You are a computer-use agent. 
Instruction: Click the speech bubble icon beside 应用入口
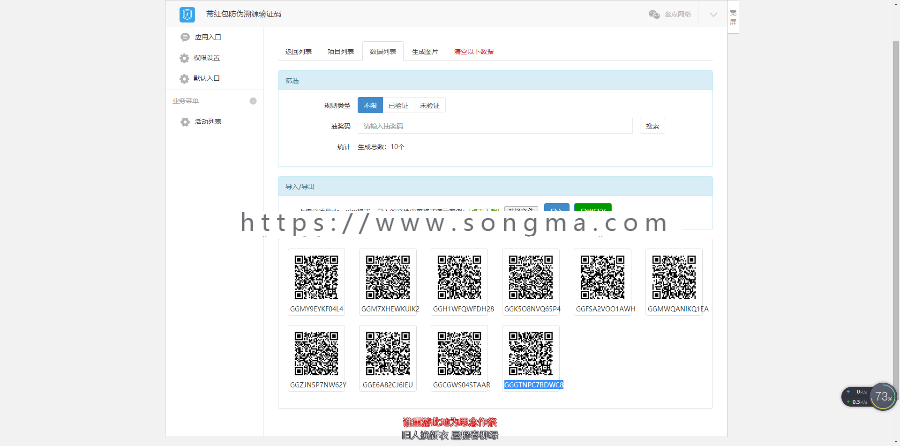185,37
